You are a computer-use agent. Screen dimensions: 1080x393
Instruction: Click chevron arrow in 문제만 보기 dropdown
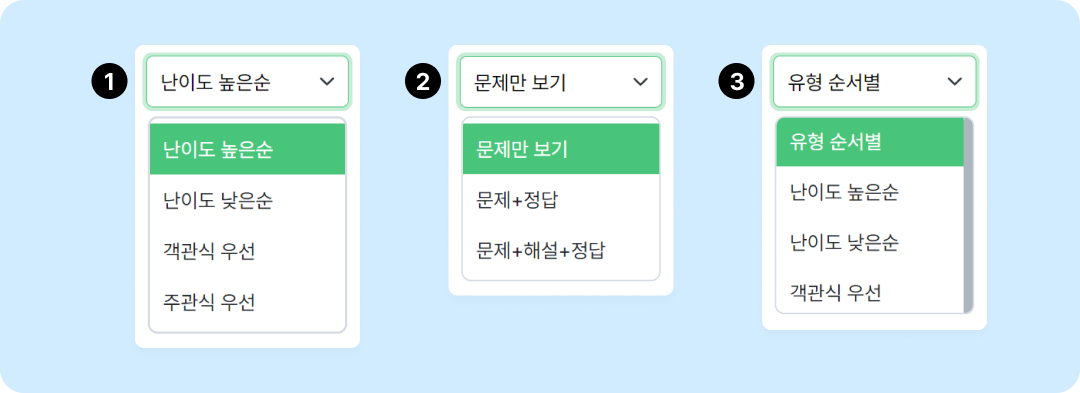coord(641,82)
